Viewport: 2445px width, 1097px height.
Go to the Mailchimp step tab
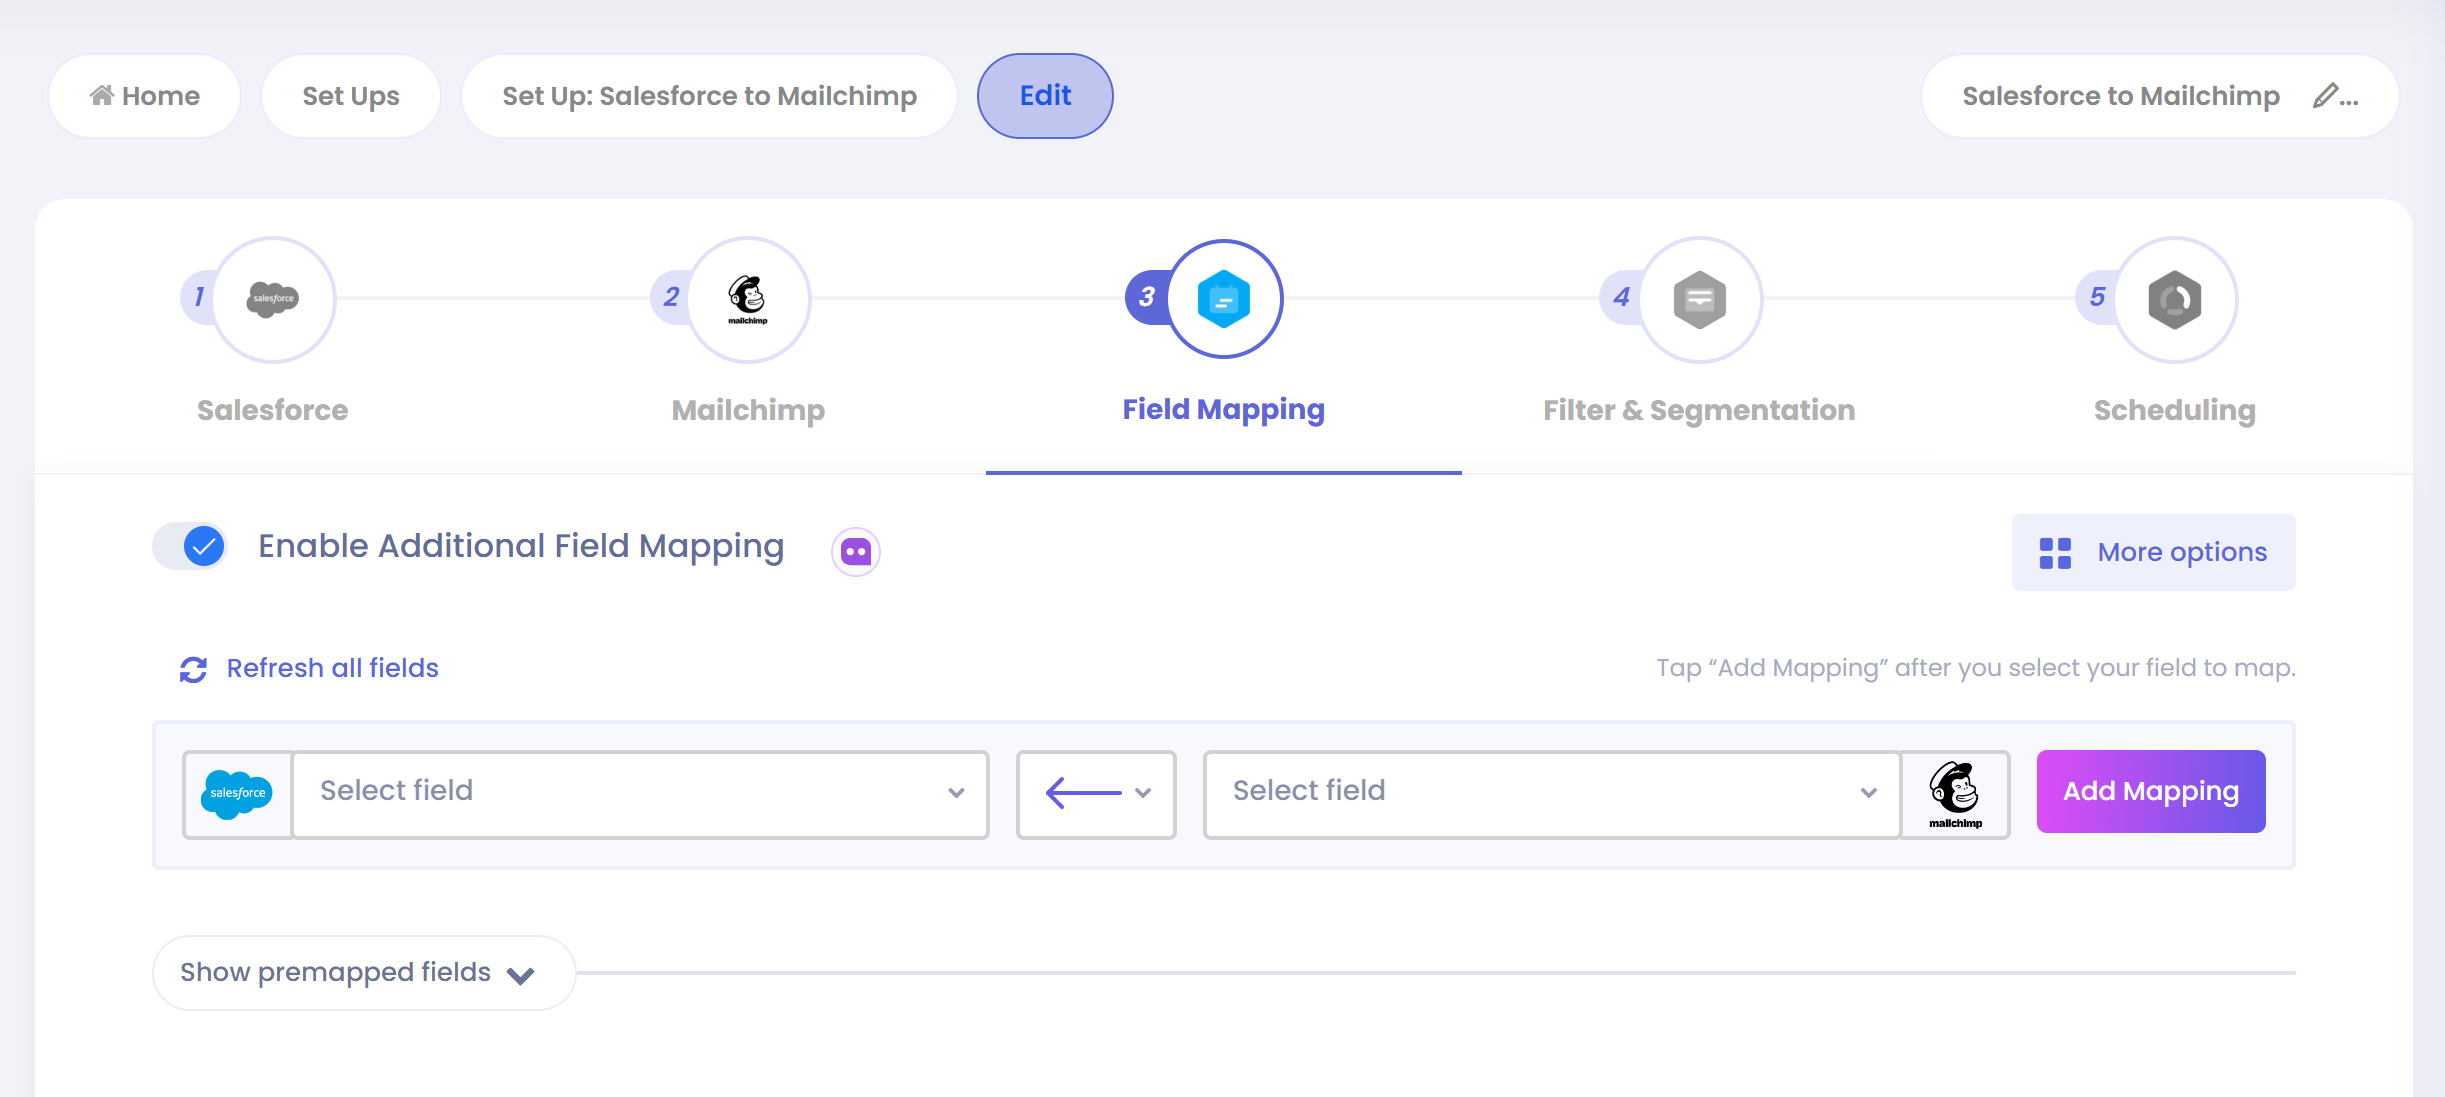(748, 335)
